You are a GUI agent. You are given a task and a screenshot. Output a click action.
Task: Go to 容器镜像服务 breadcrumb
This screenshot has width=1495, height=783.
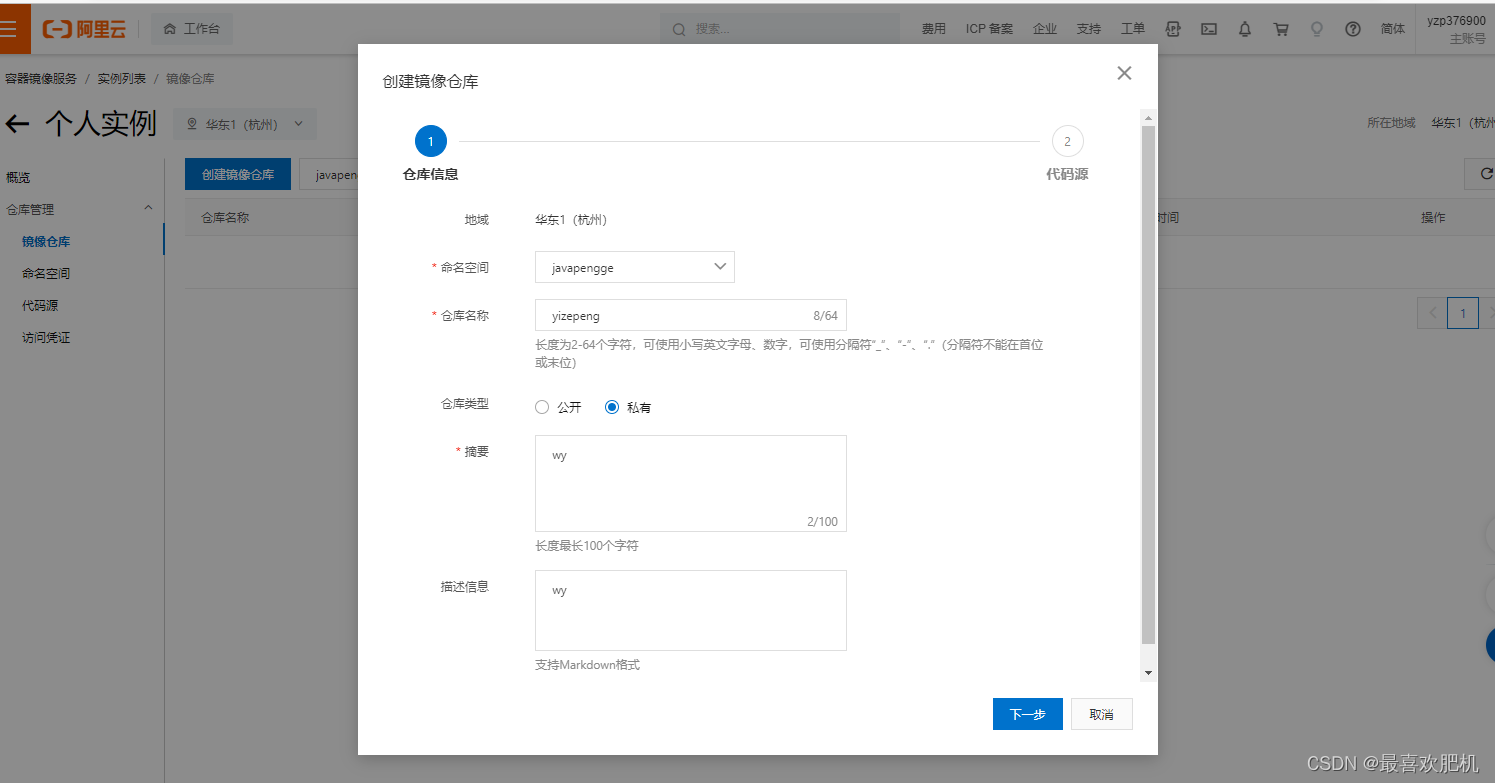tap(41, 78)
